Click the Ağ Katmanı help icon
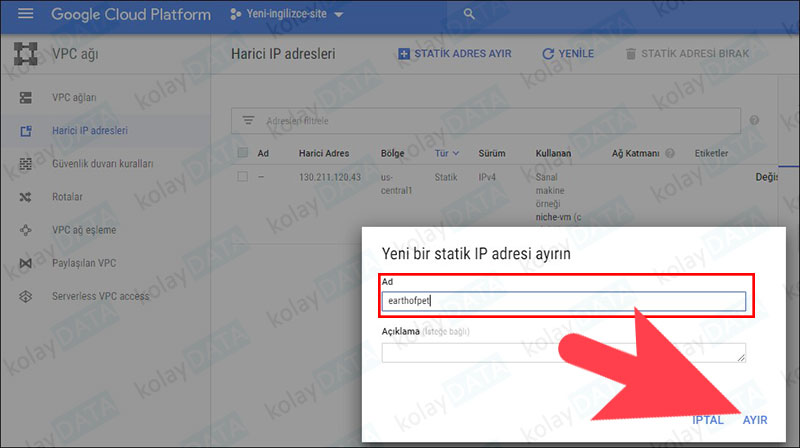The image size is (800, 448). pyautogui.click(x=670, y=153)
